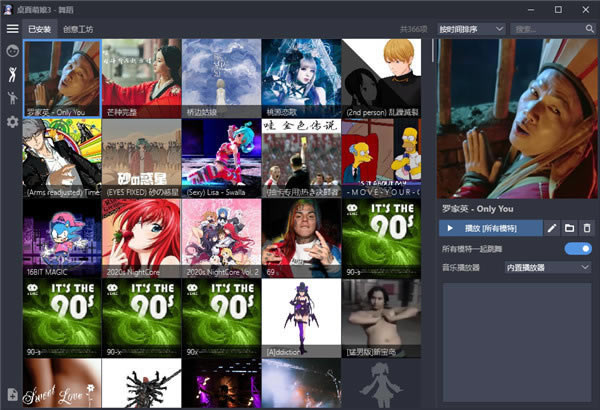The image size is (600, 410).
Task: Select the (EYES FIXED) 砂の惑星 thumbnail
Action: pyautogui.click(x=142, y=158)
